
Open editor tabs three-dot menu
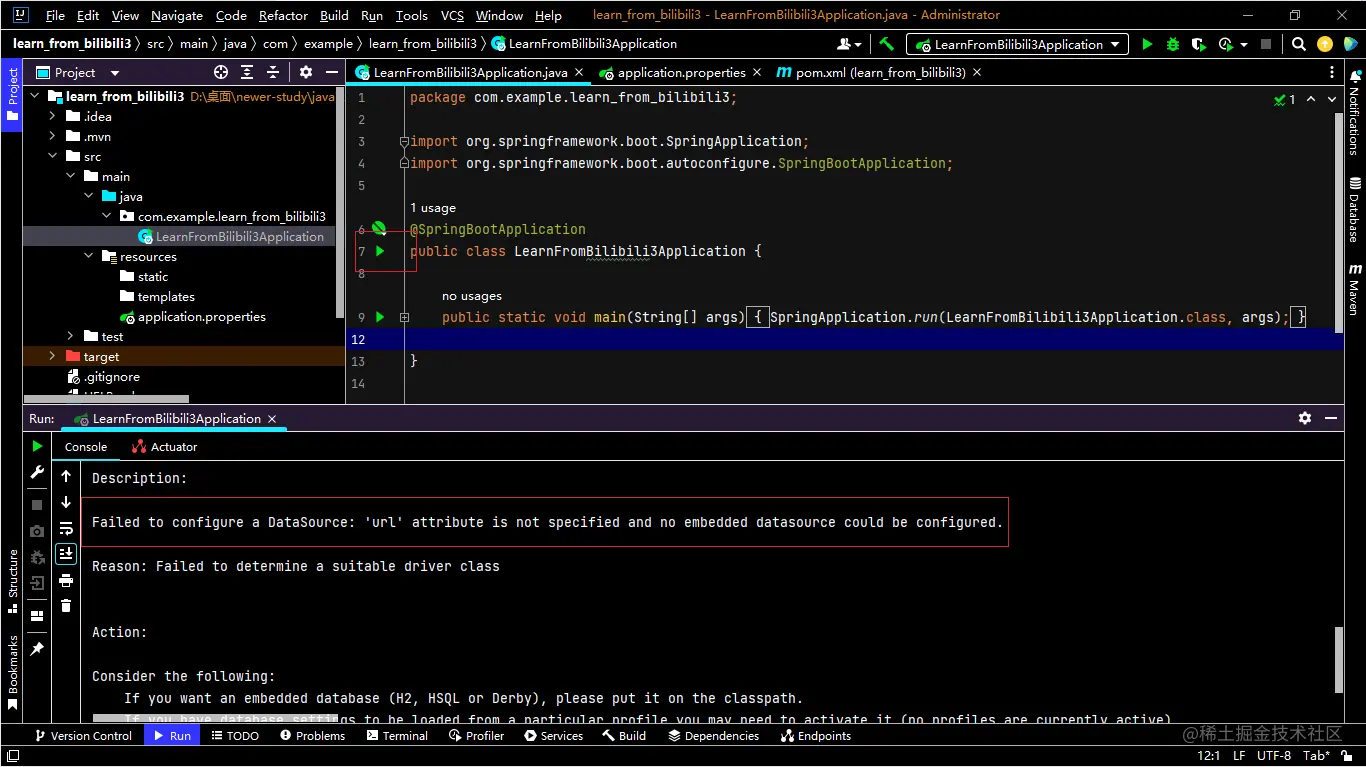(1331, 72)
